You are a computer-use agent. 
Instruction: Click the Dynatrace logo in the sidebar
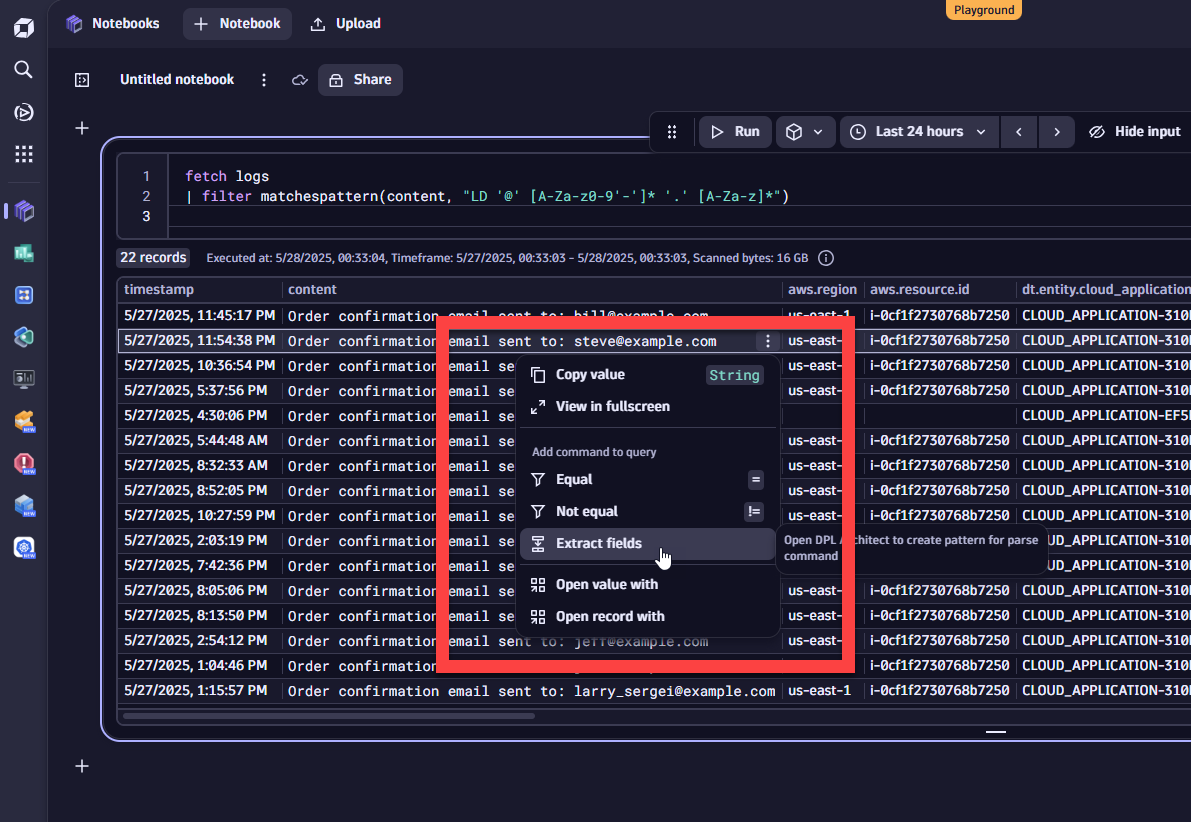(x=23, y=27)
